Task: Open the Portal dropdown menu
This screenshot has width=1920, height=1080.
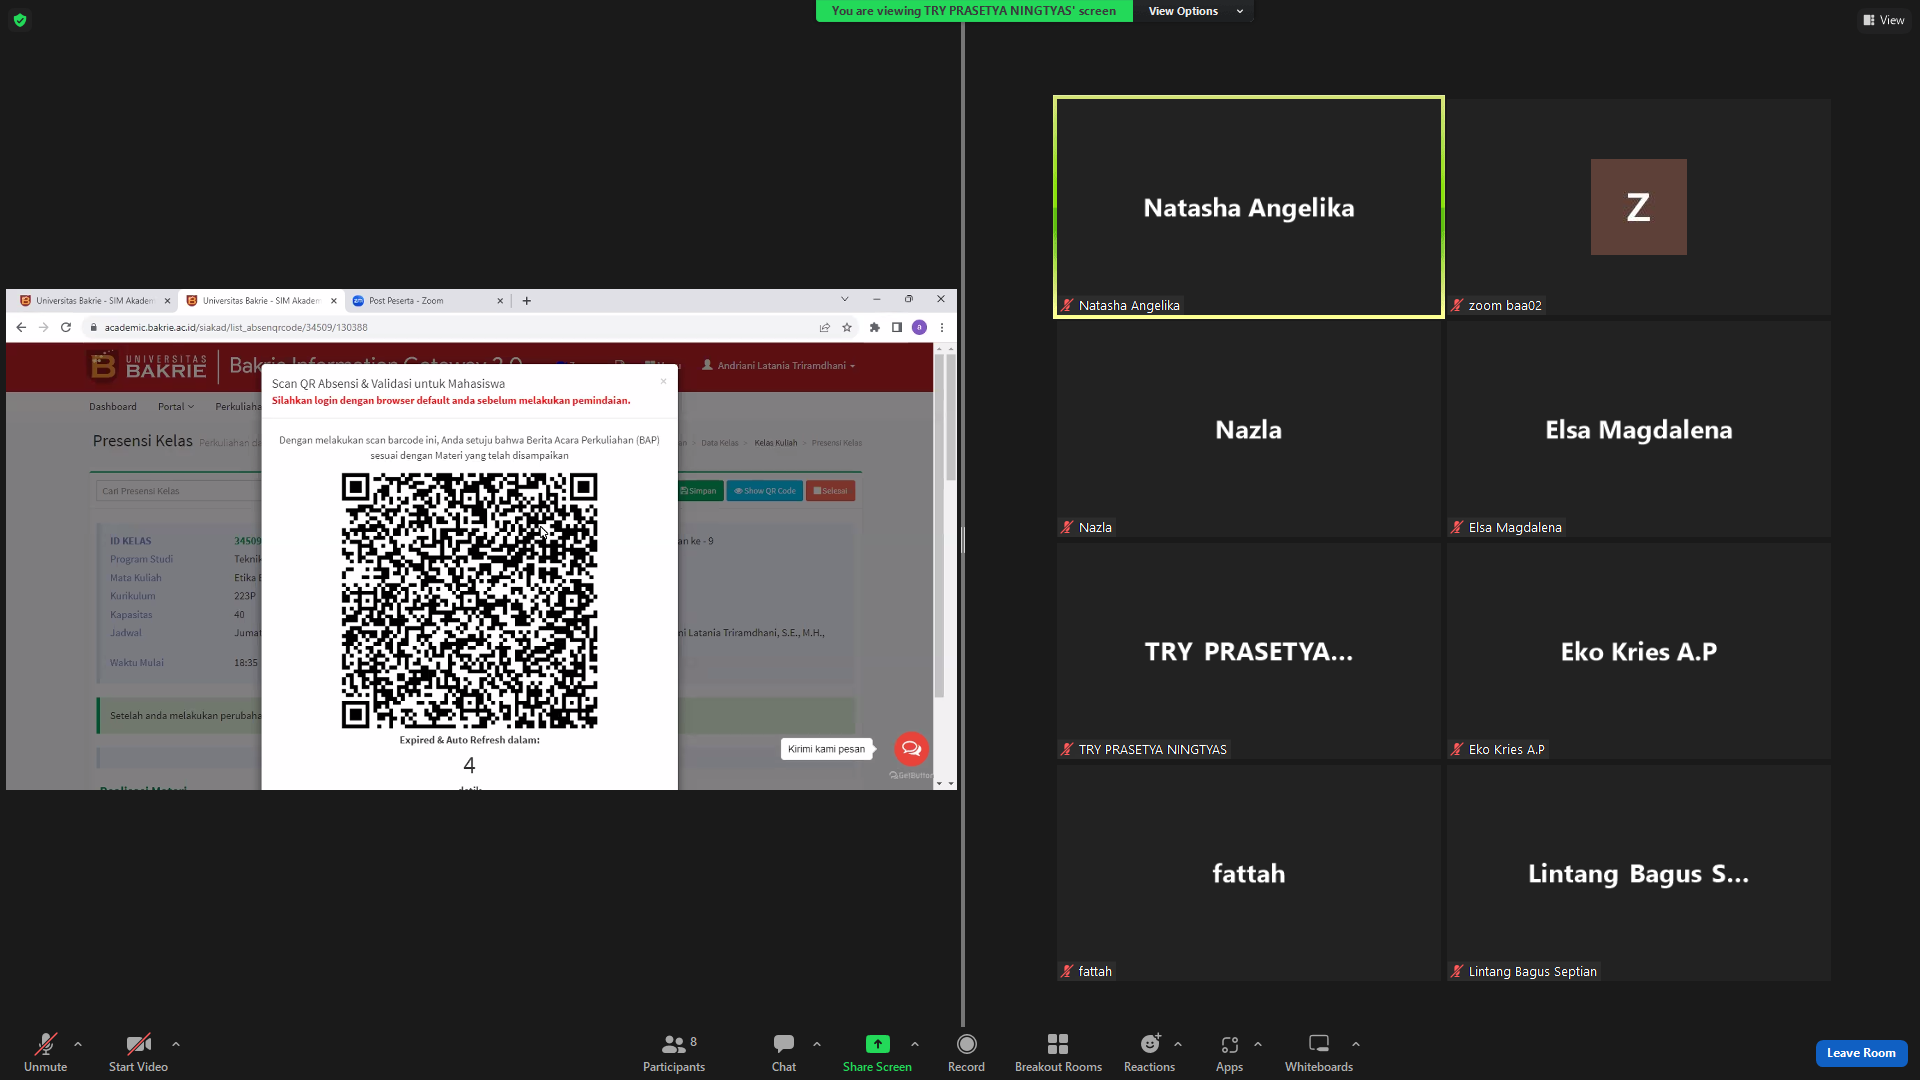Action: tap(176, 407)
